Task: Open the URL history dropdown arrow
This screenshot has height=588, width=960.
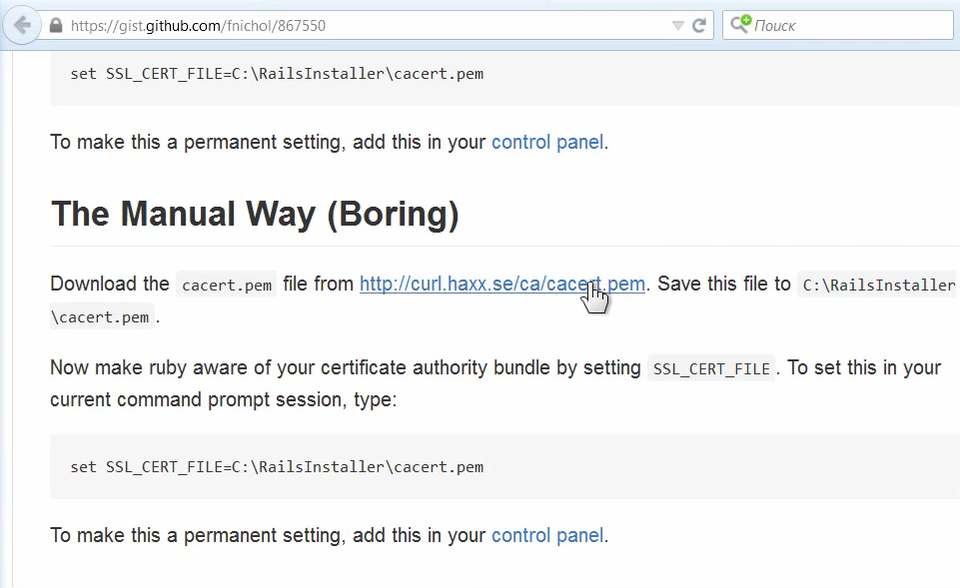Action: click(678, 26)
